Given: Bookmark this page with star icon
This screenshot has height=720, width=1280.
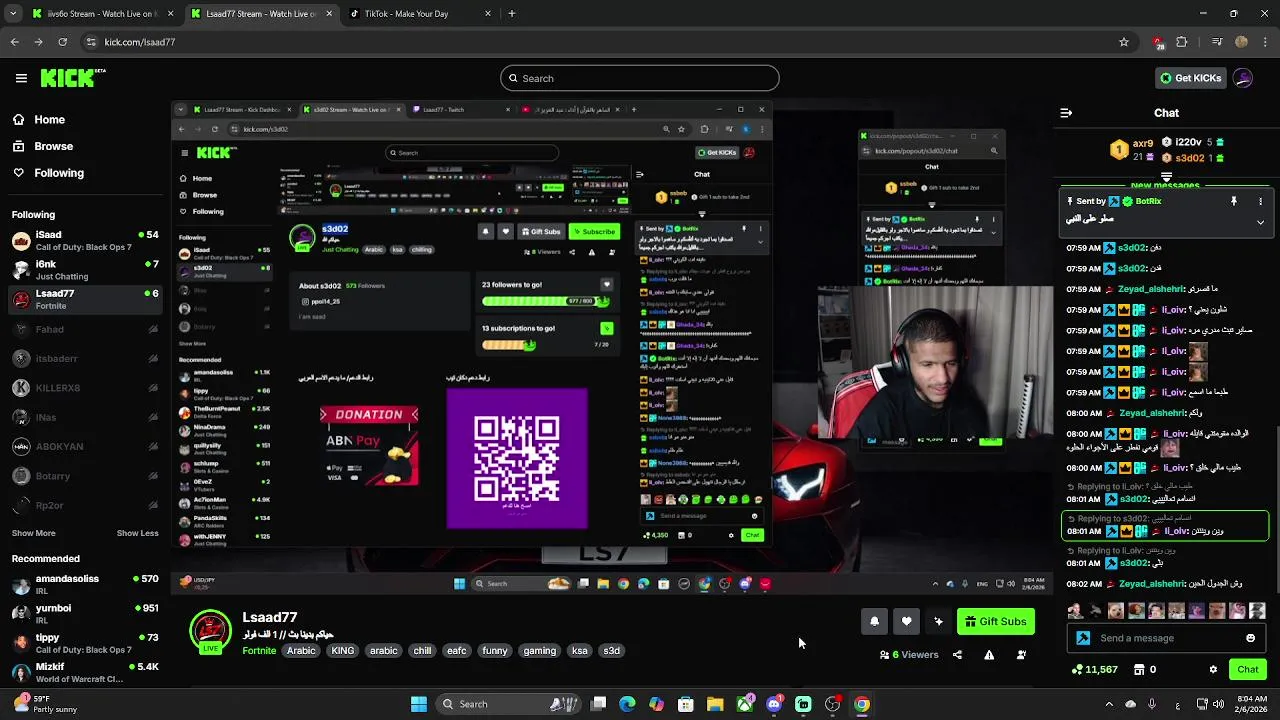Looking at the screenshot, I should pyautogui.click(x=1124, y=42).
